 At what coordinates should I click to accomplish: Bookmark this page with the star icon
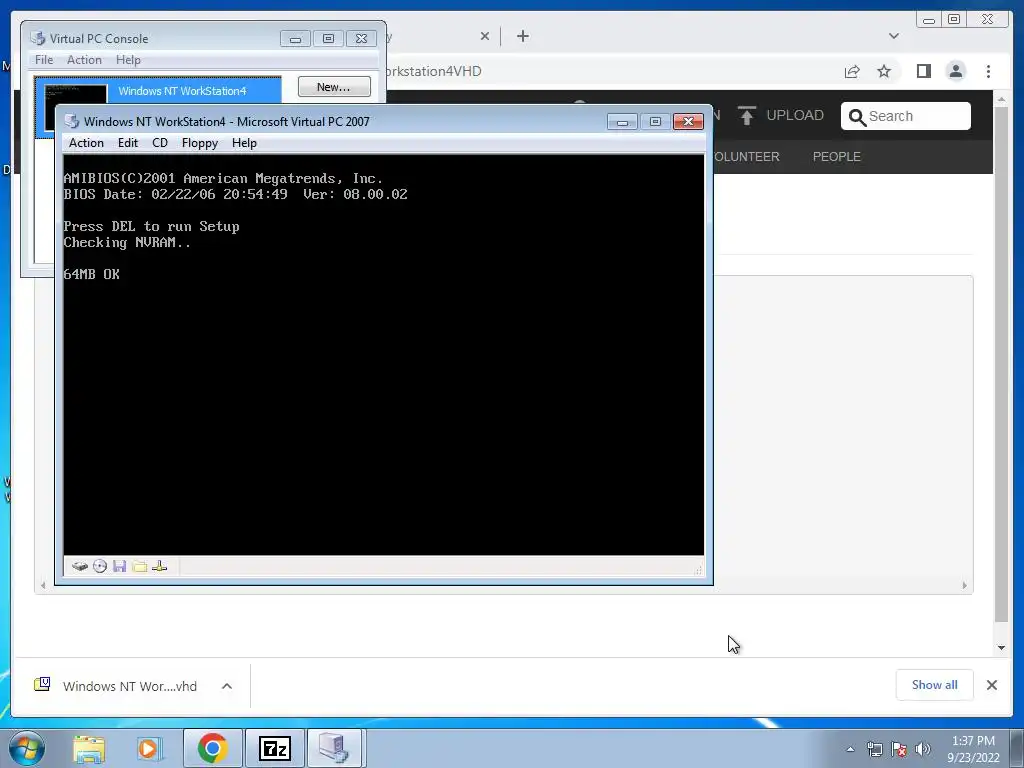coord(884,71)
